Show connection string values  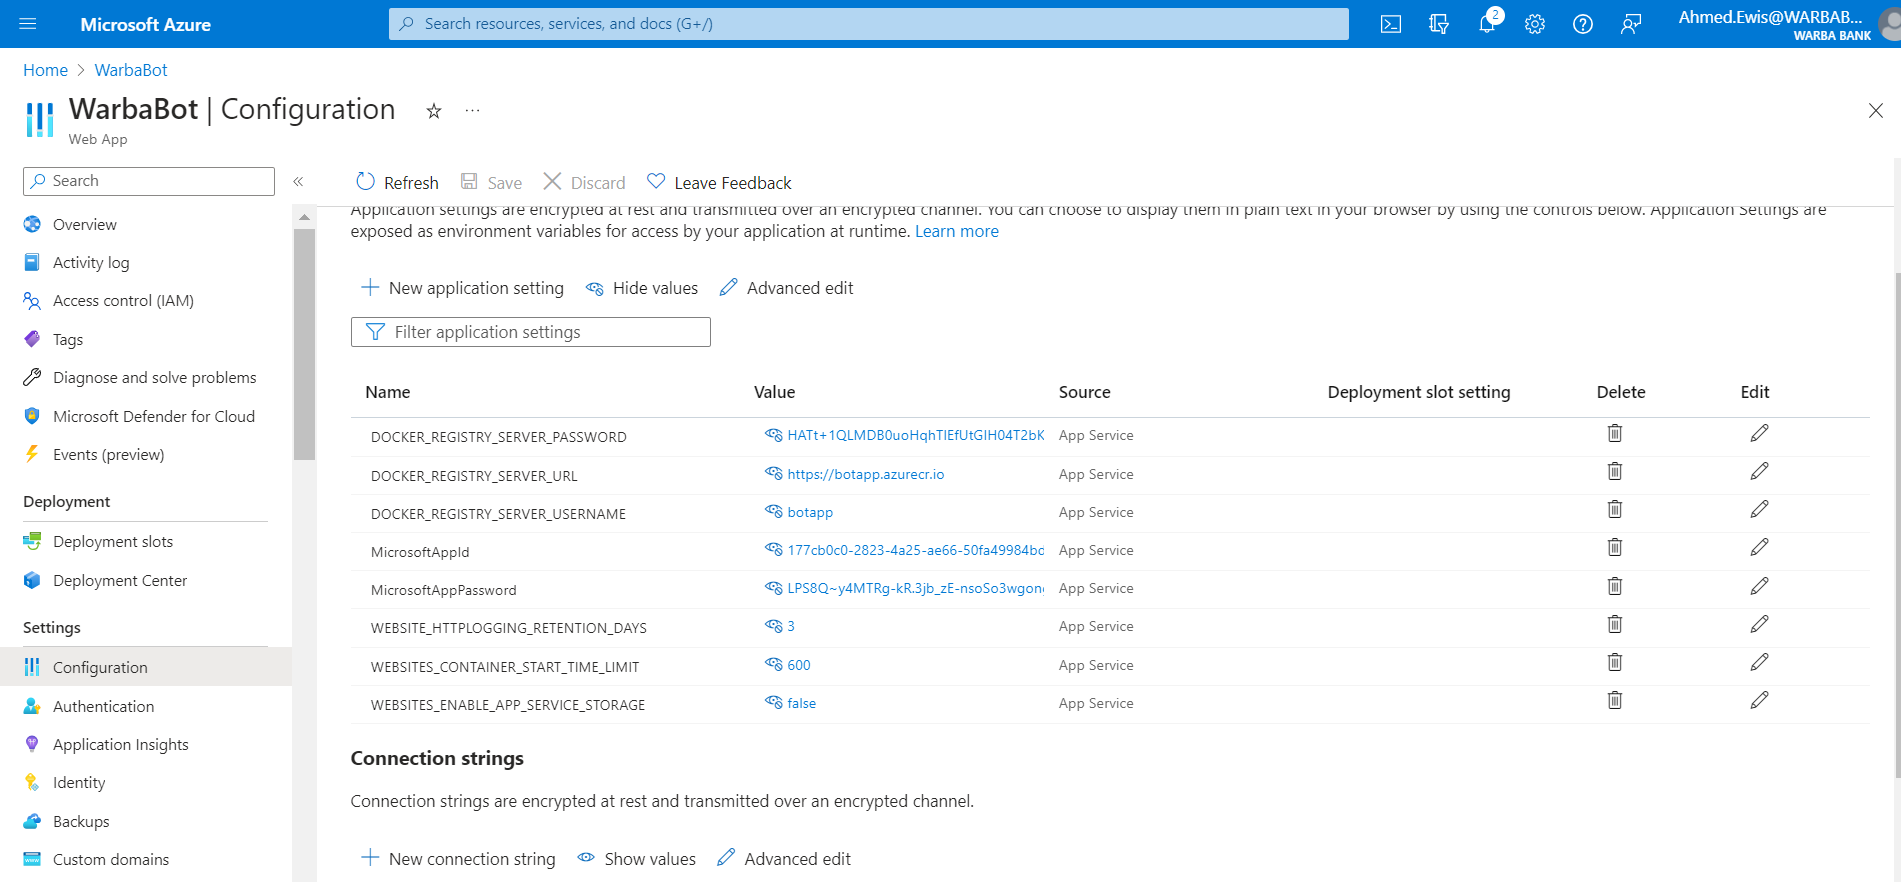(637, 859)
